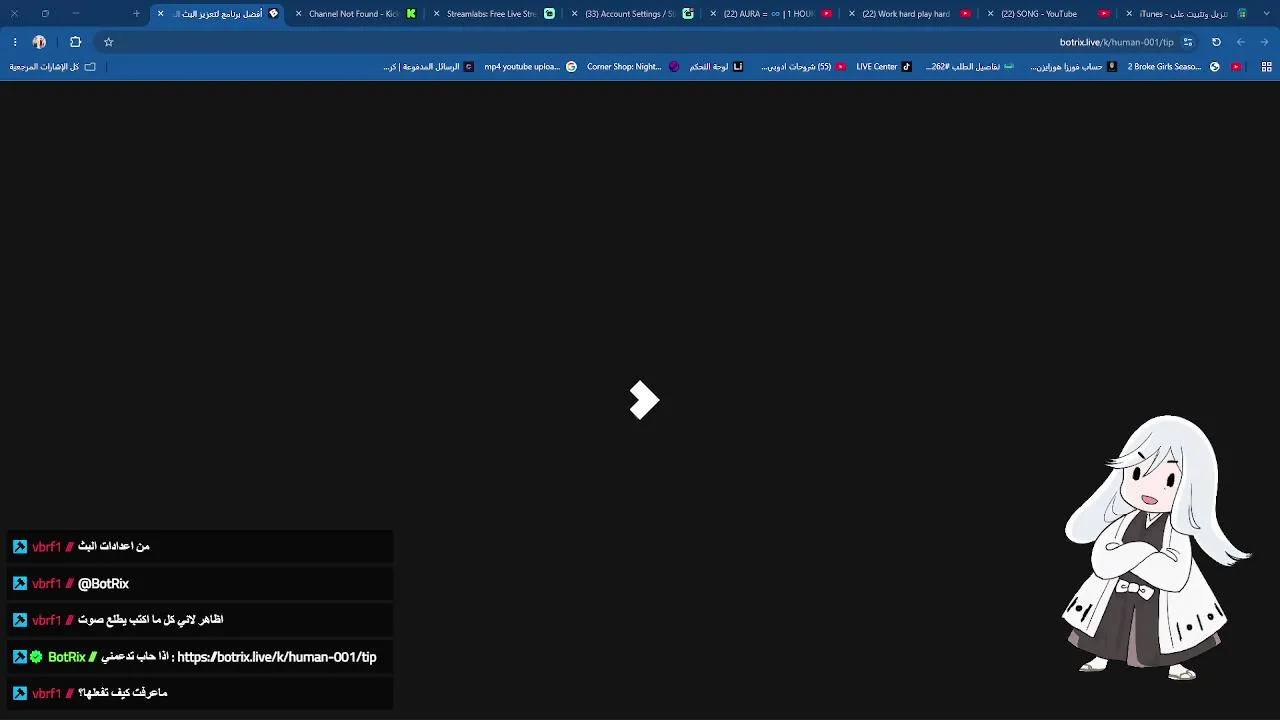Open the "الرسائل المدفوعة" bookmark
1280x720 pixels.
click(429, 67)
